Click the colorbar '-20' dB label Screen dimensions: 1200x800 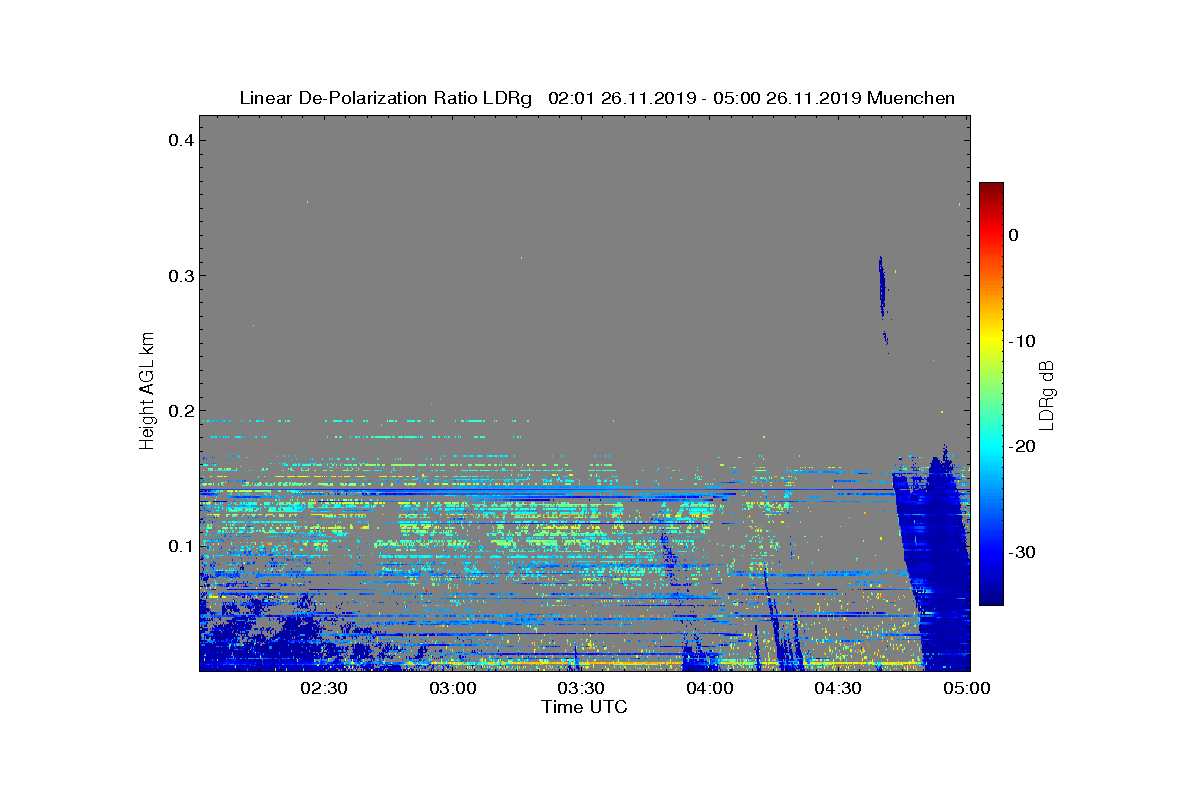1022,447
